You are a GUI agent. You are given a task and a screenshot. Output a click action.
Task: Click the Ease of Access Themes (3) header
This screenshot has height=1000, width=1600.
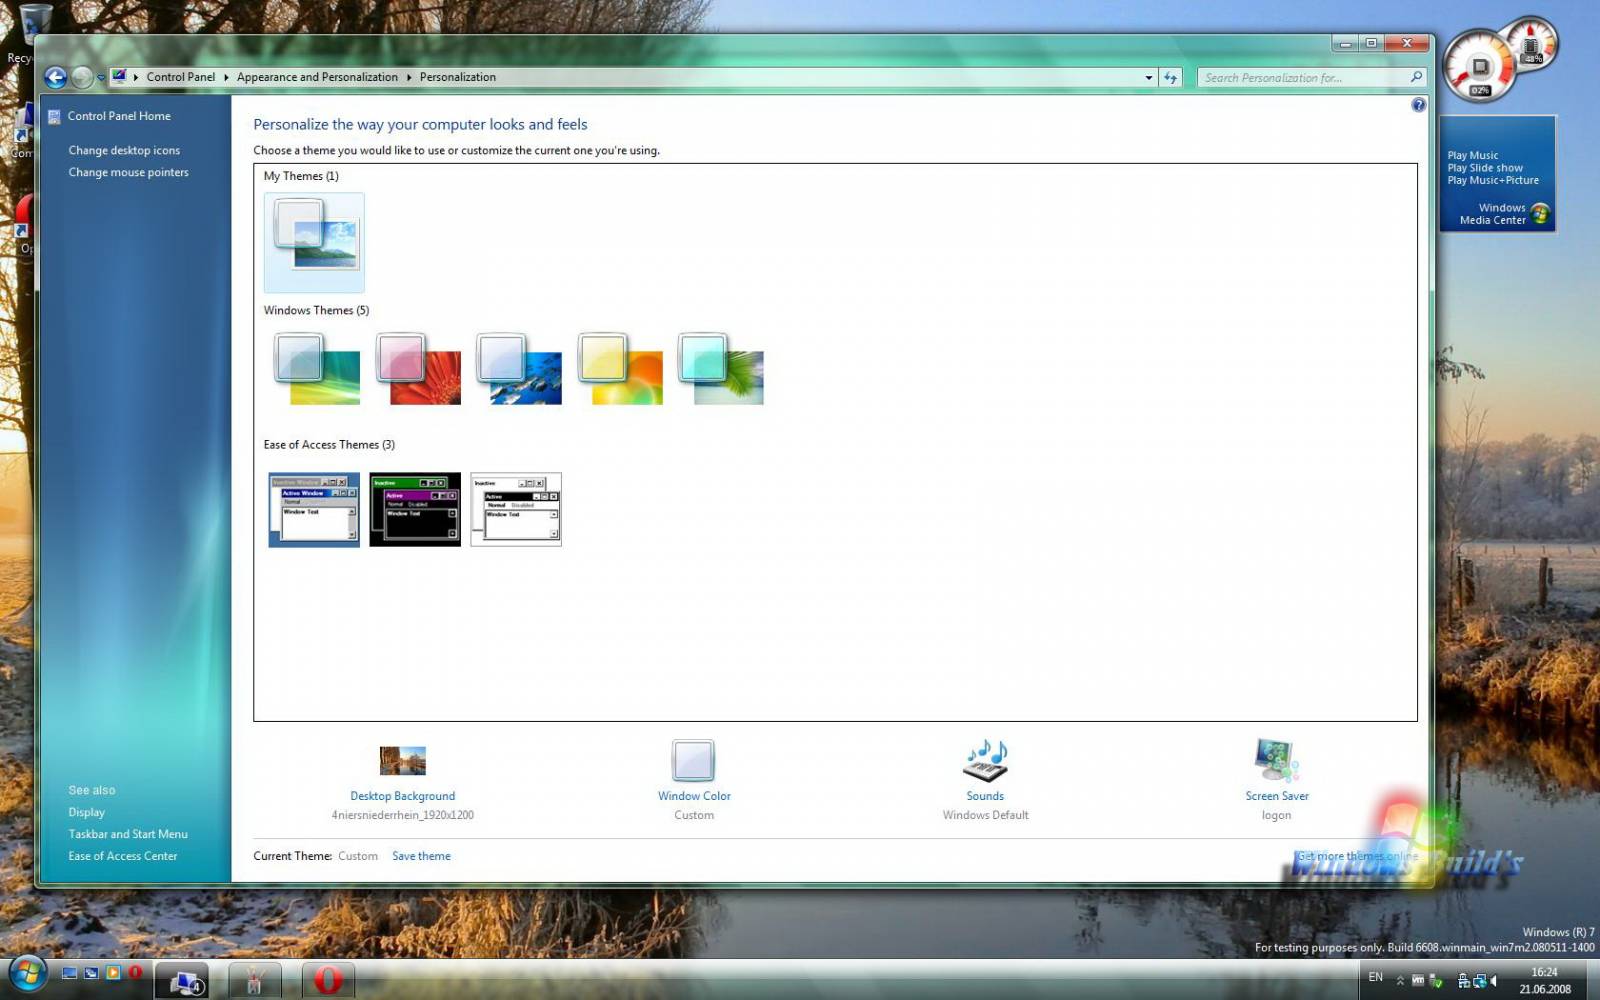tap(329, 444)
